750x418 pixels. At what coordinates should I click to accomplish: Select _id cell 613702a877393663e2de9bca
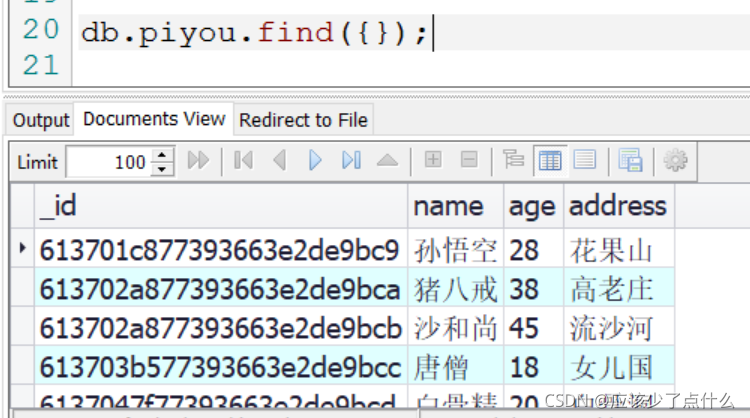(x=221, y=289)
